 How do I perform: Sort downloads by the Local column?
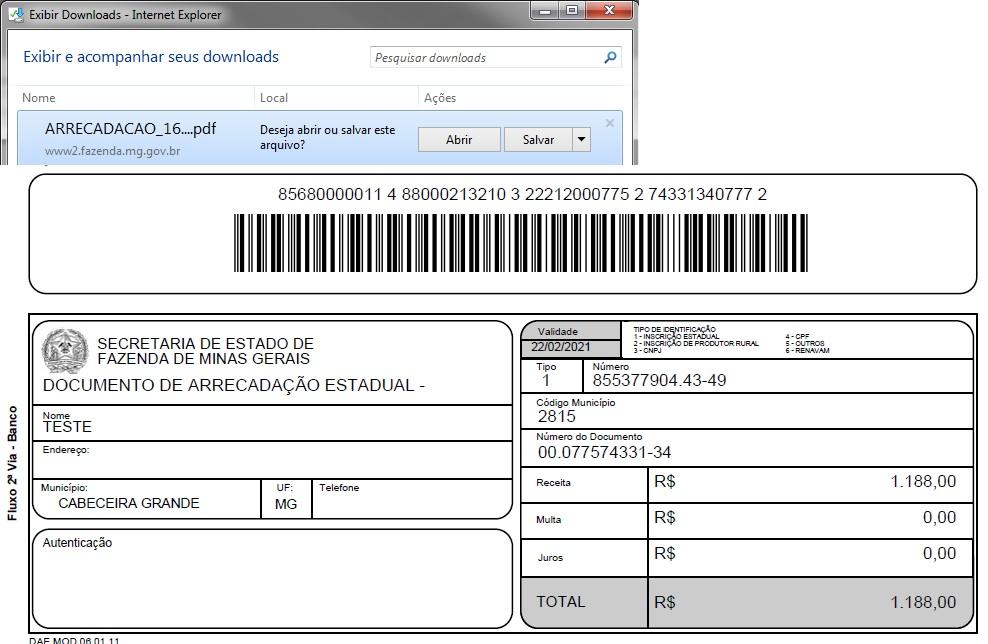click(273, 98)
